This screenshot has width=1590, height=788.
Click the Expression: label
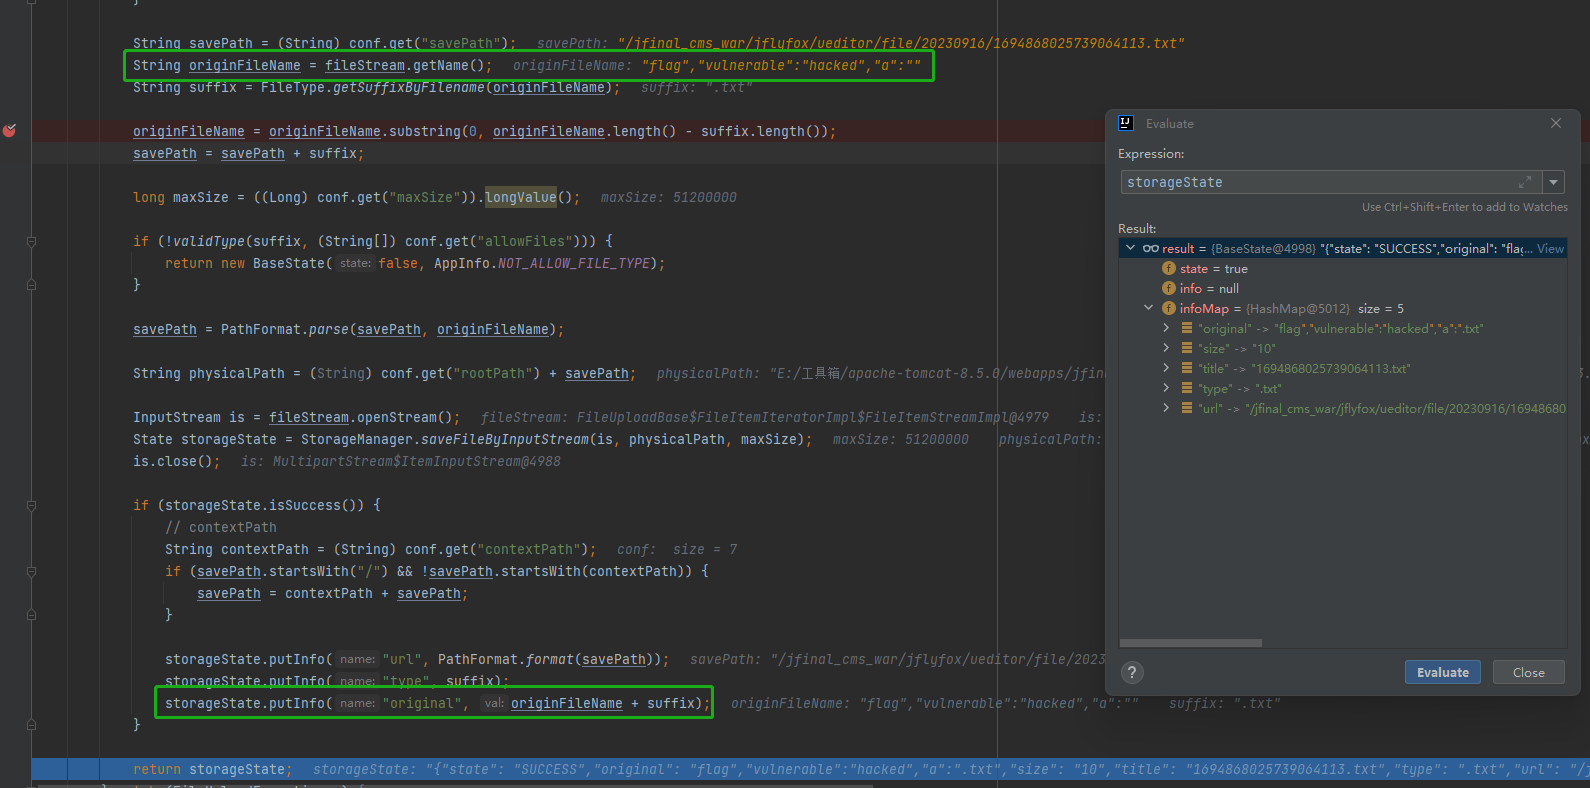tap(1151, 153)
